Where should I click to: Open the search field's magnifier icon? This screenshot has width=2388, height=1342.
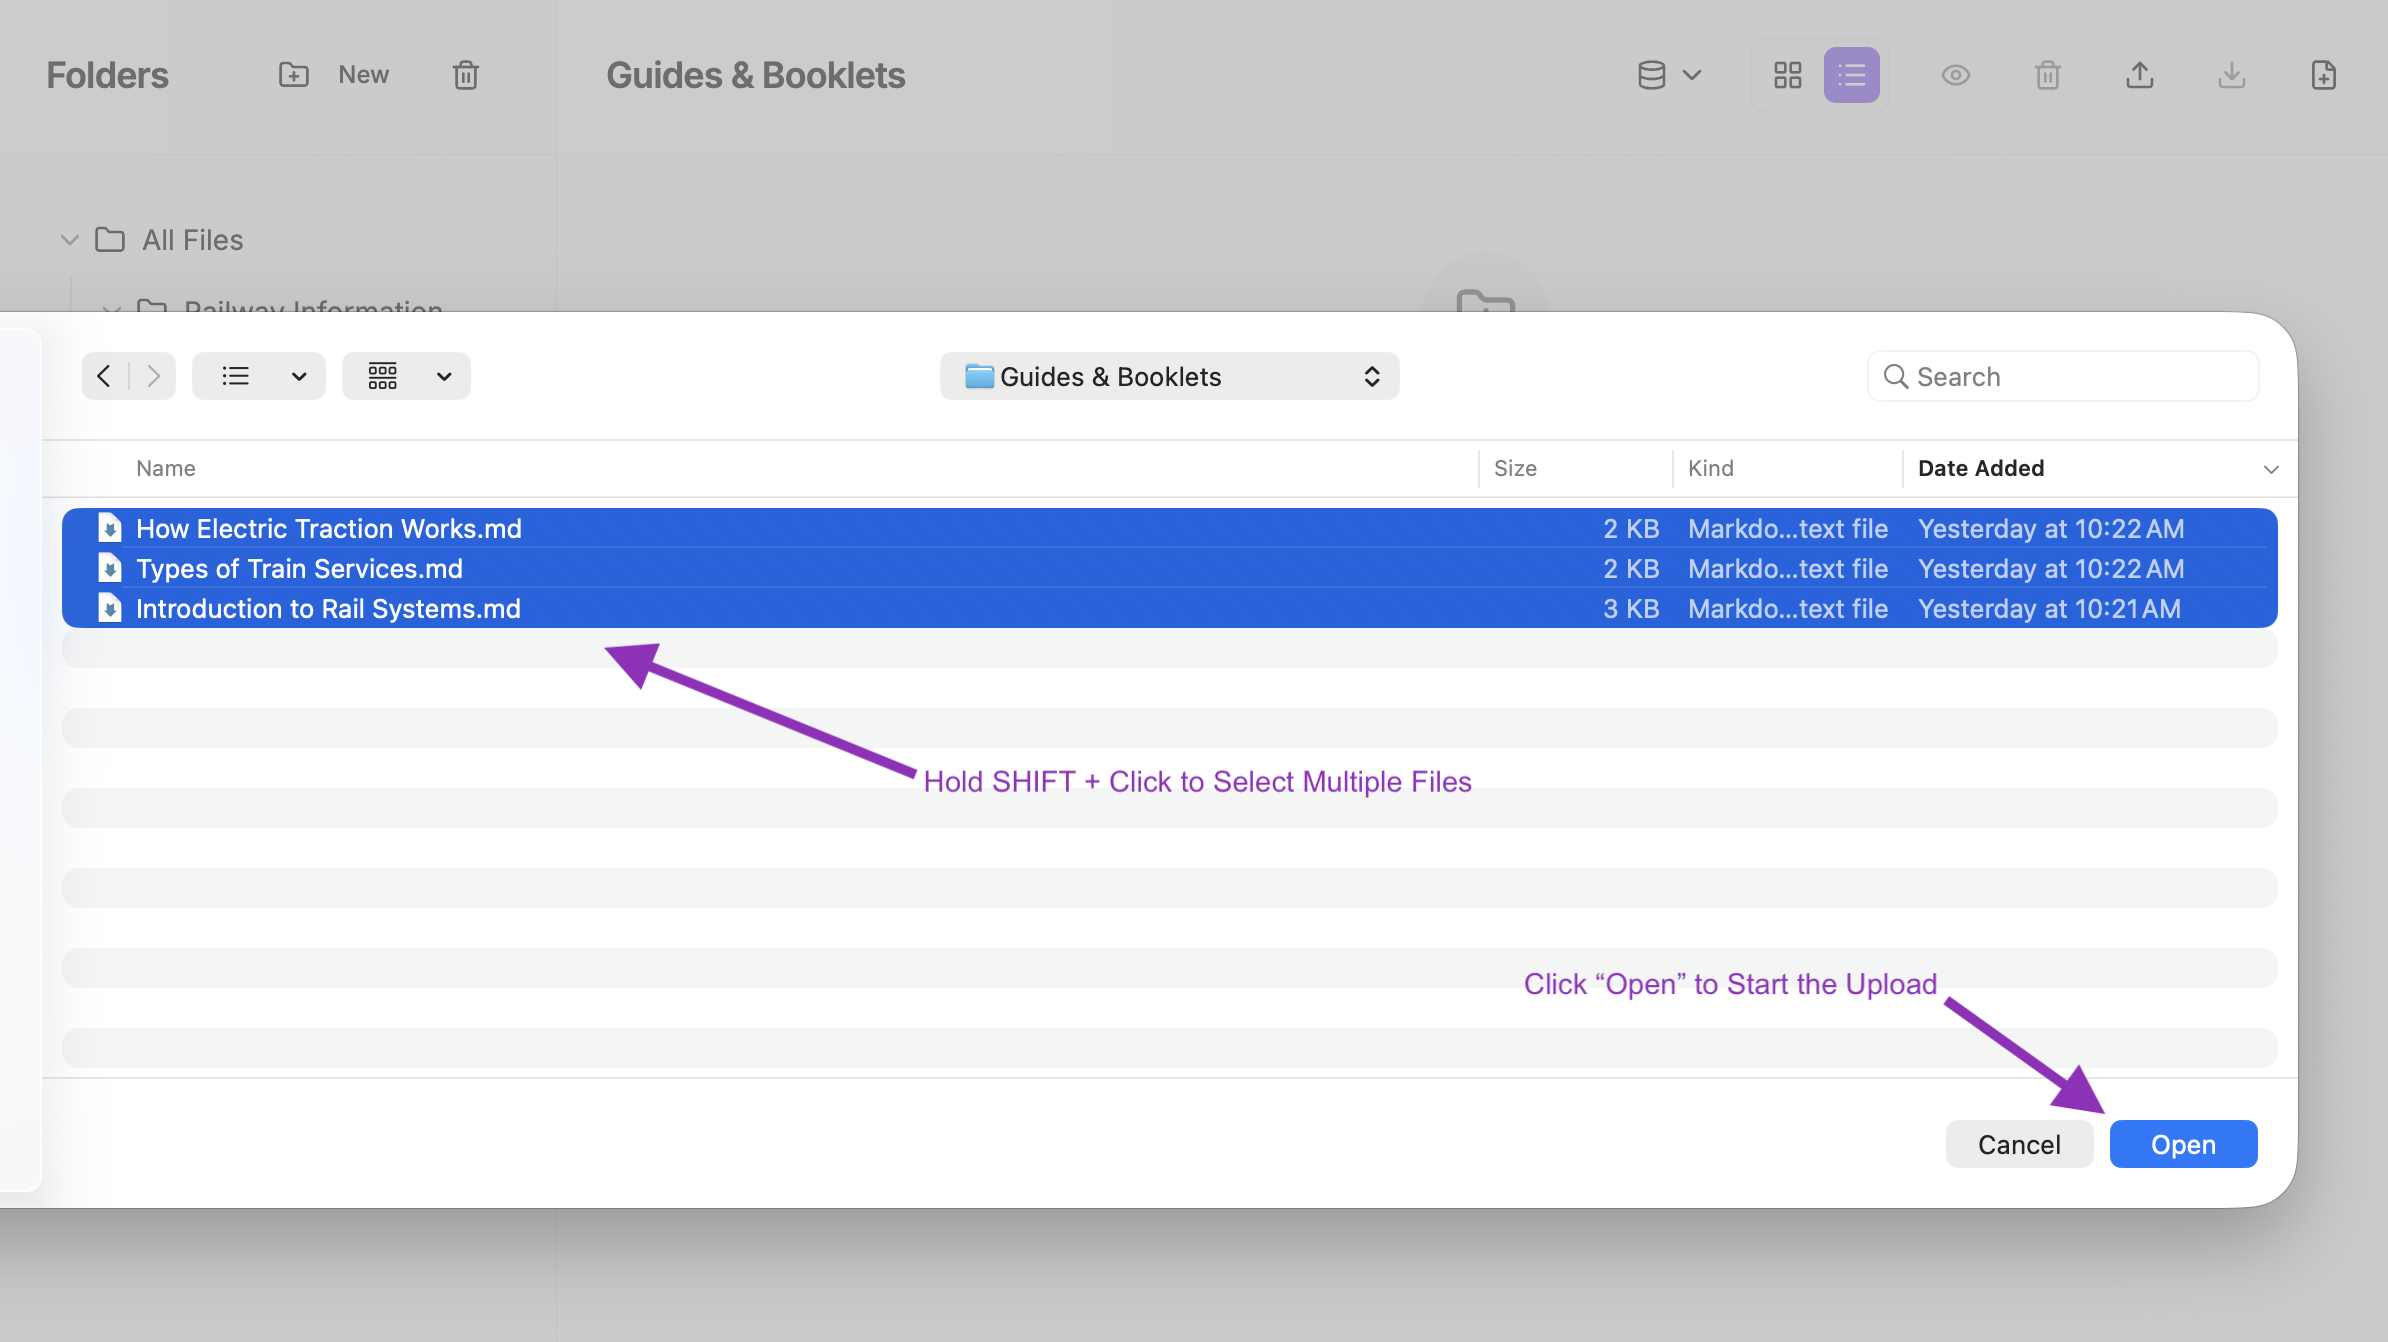point(1896,376)
